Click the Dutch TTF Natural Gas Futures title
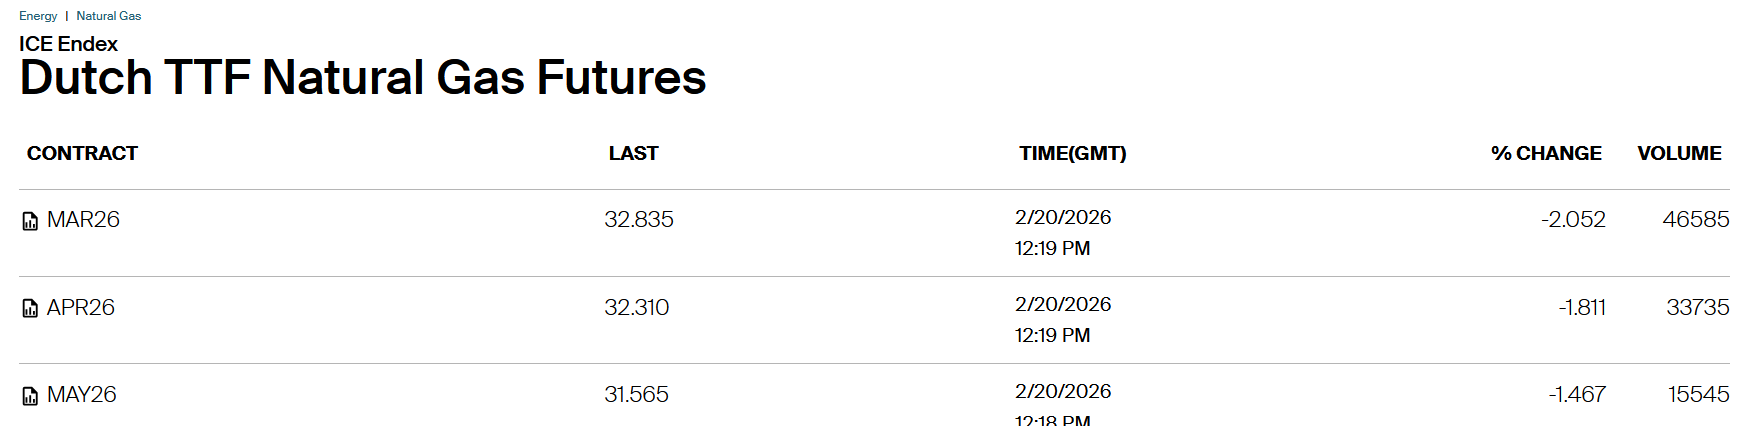Image resolution: width=1740 pixels, height=426 pixels. (363, 78)
